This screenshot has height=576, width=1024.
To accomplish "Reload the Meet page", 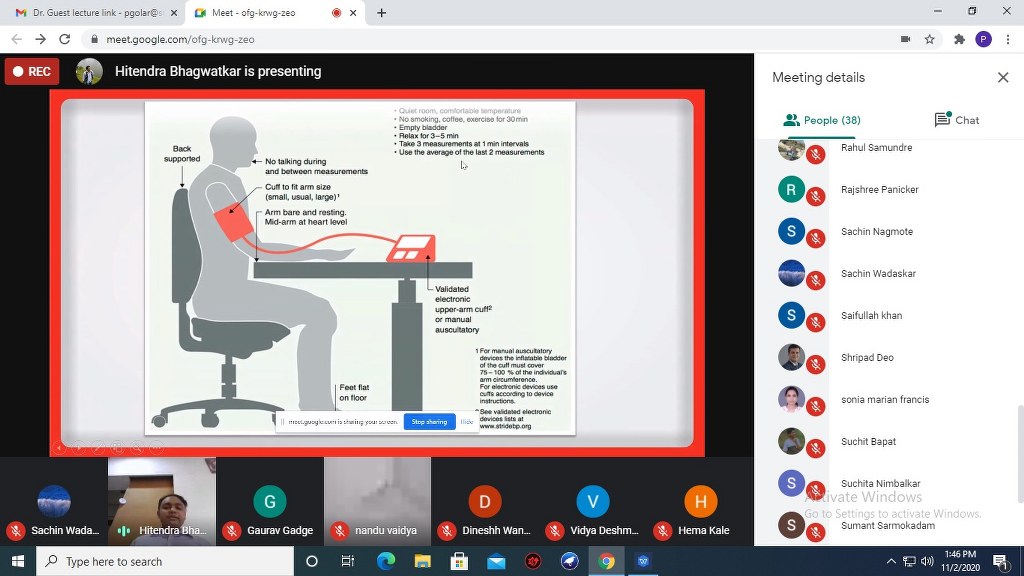I will [65, 39].
